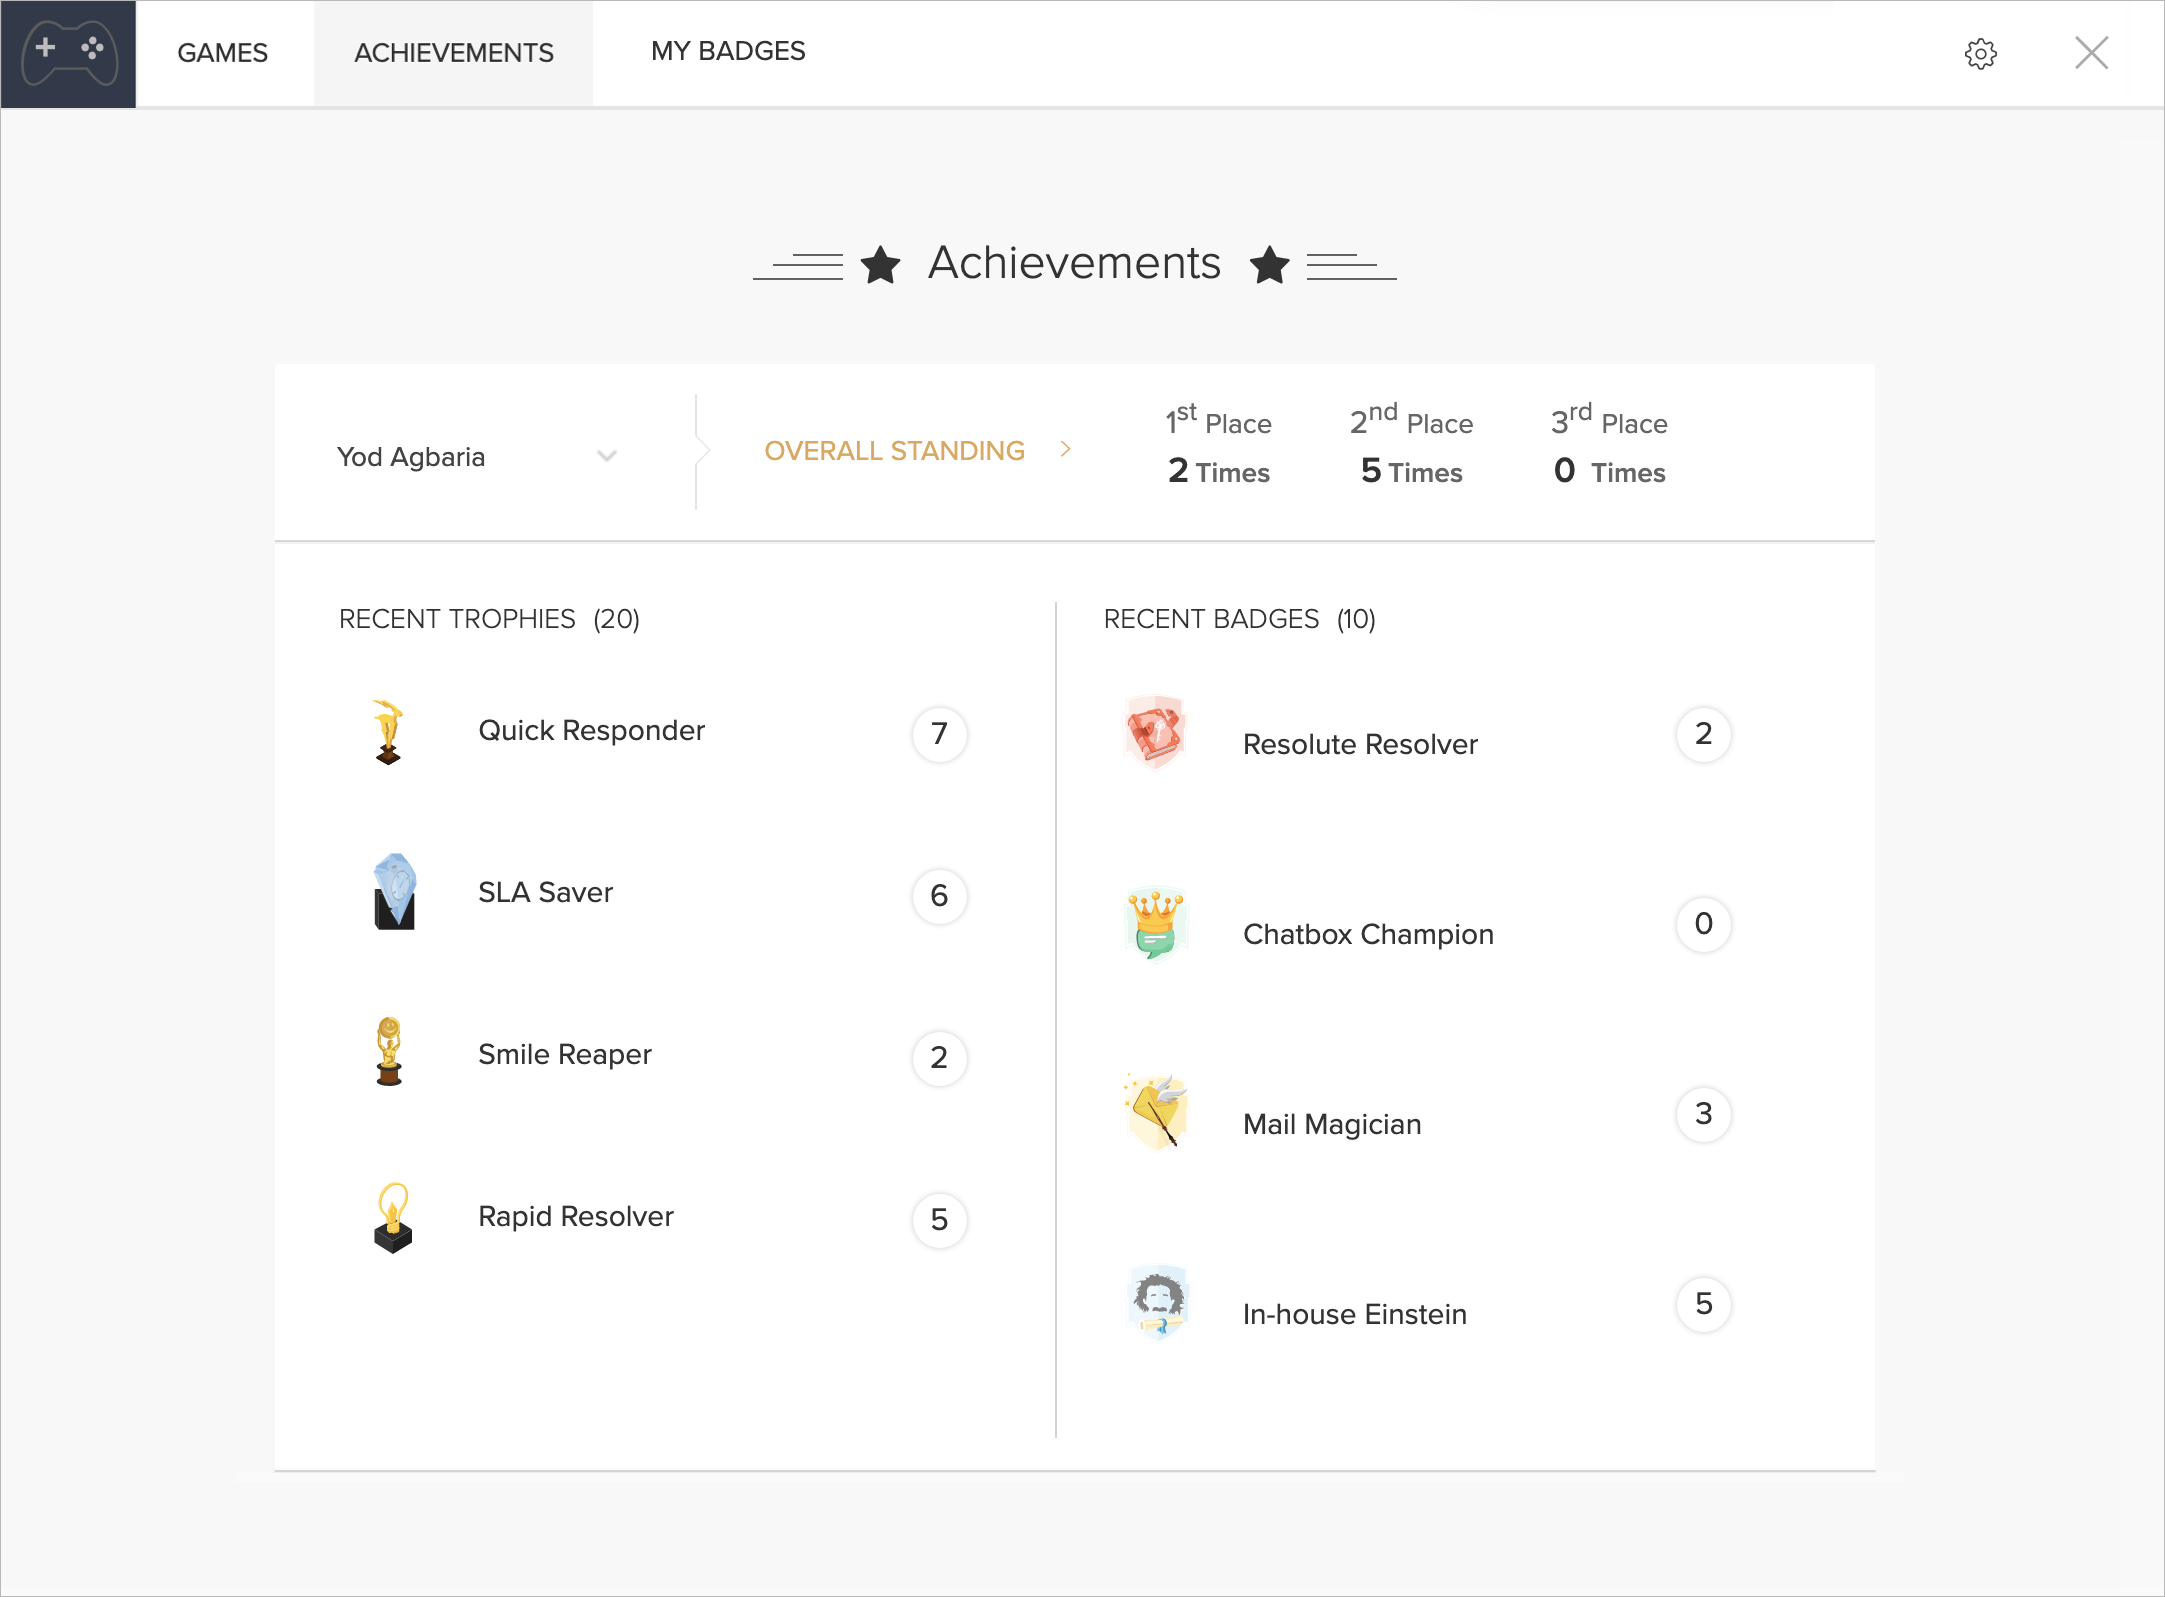Click the Mail Magician badge icon
This screenshot has height=1597, width=2165.
pos(1157,1113)
